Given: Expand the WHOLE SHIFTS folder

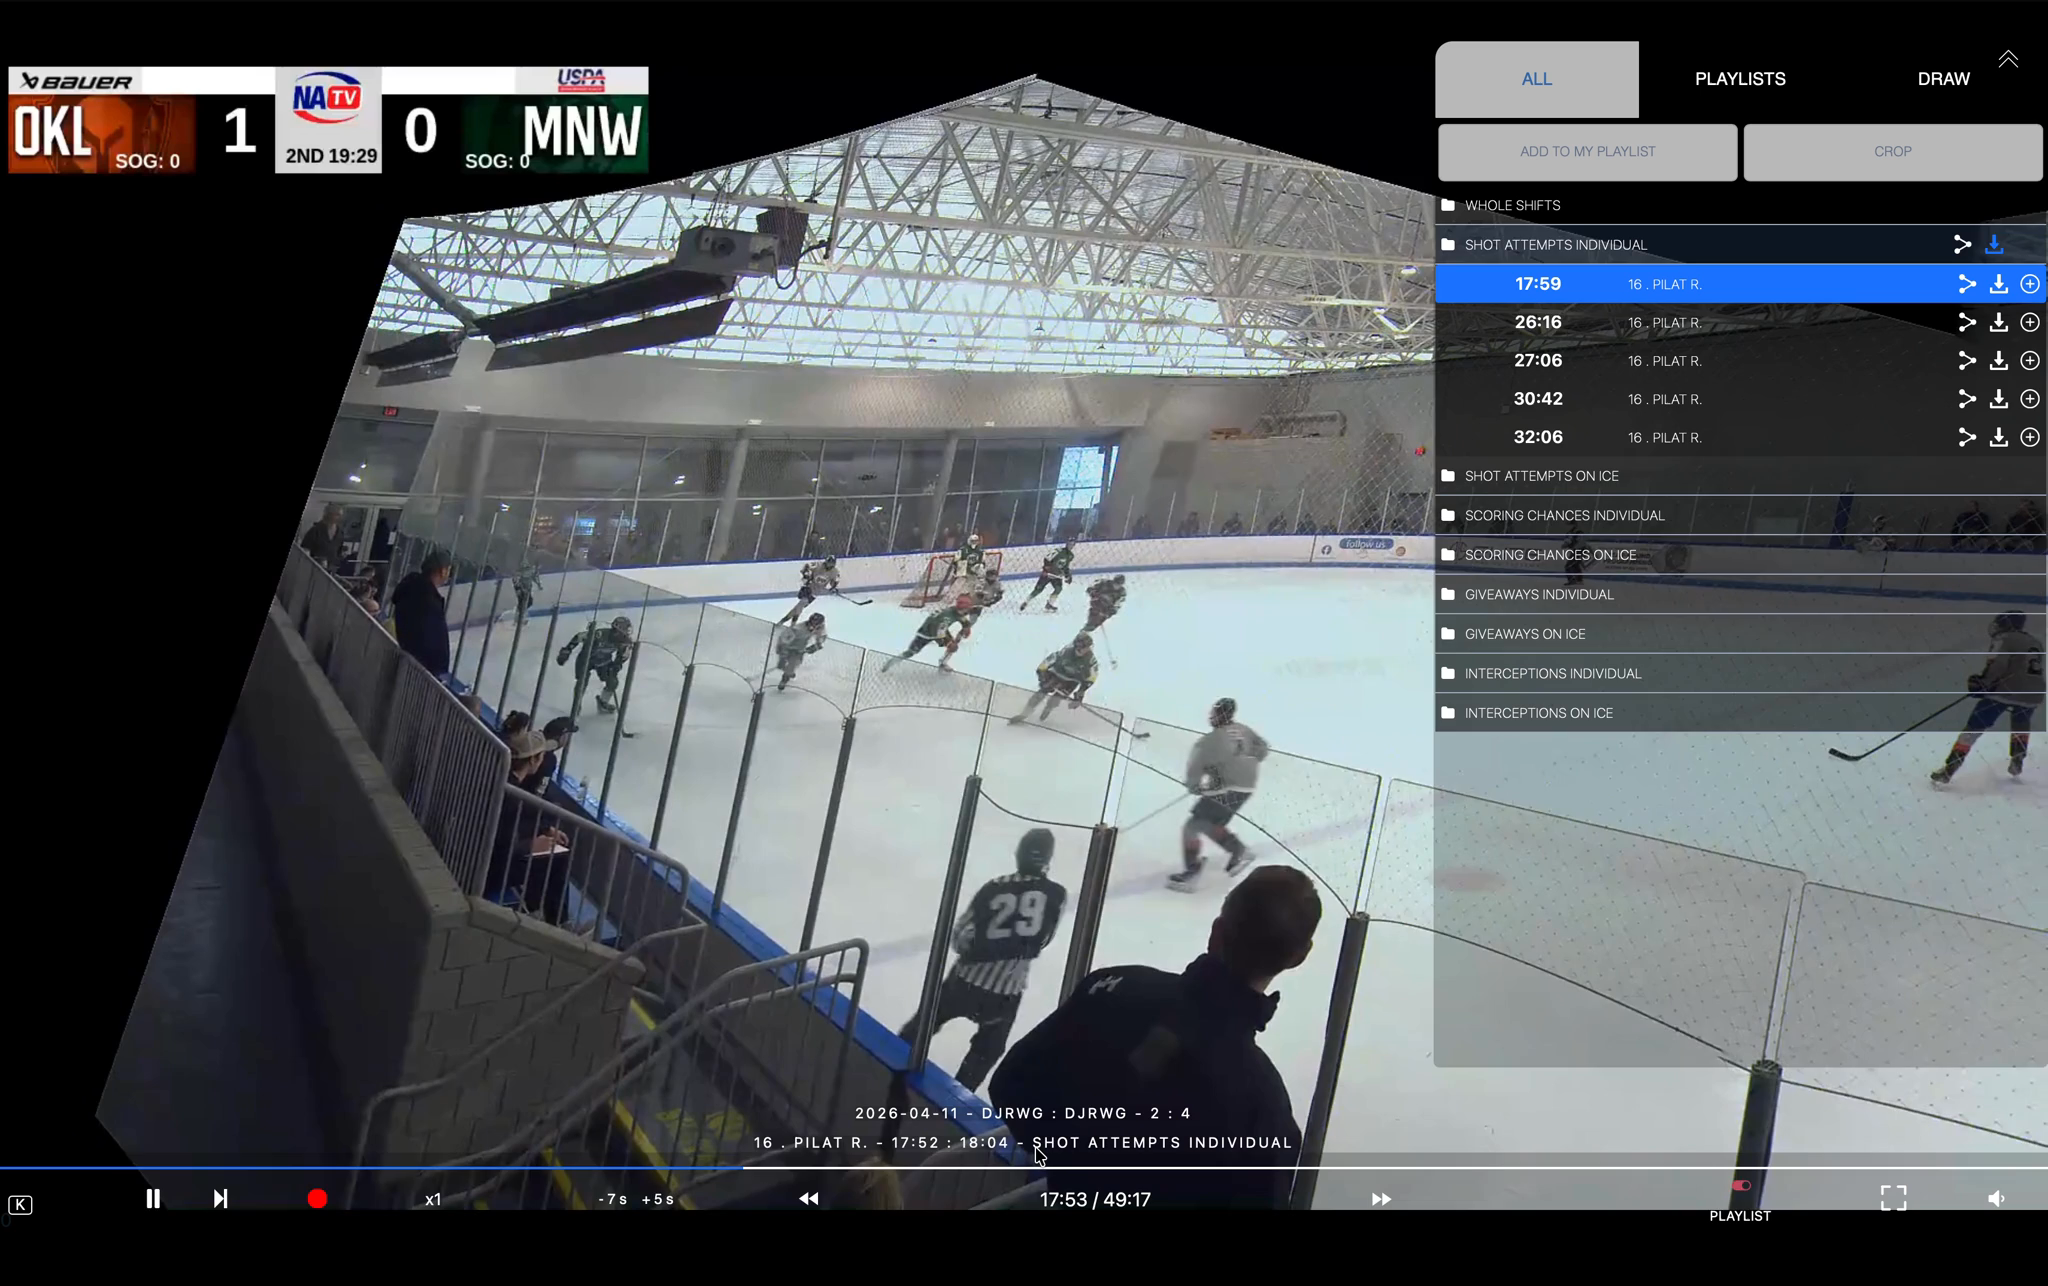Looking at the screenshot, I should pos(1740,205).
